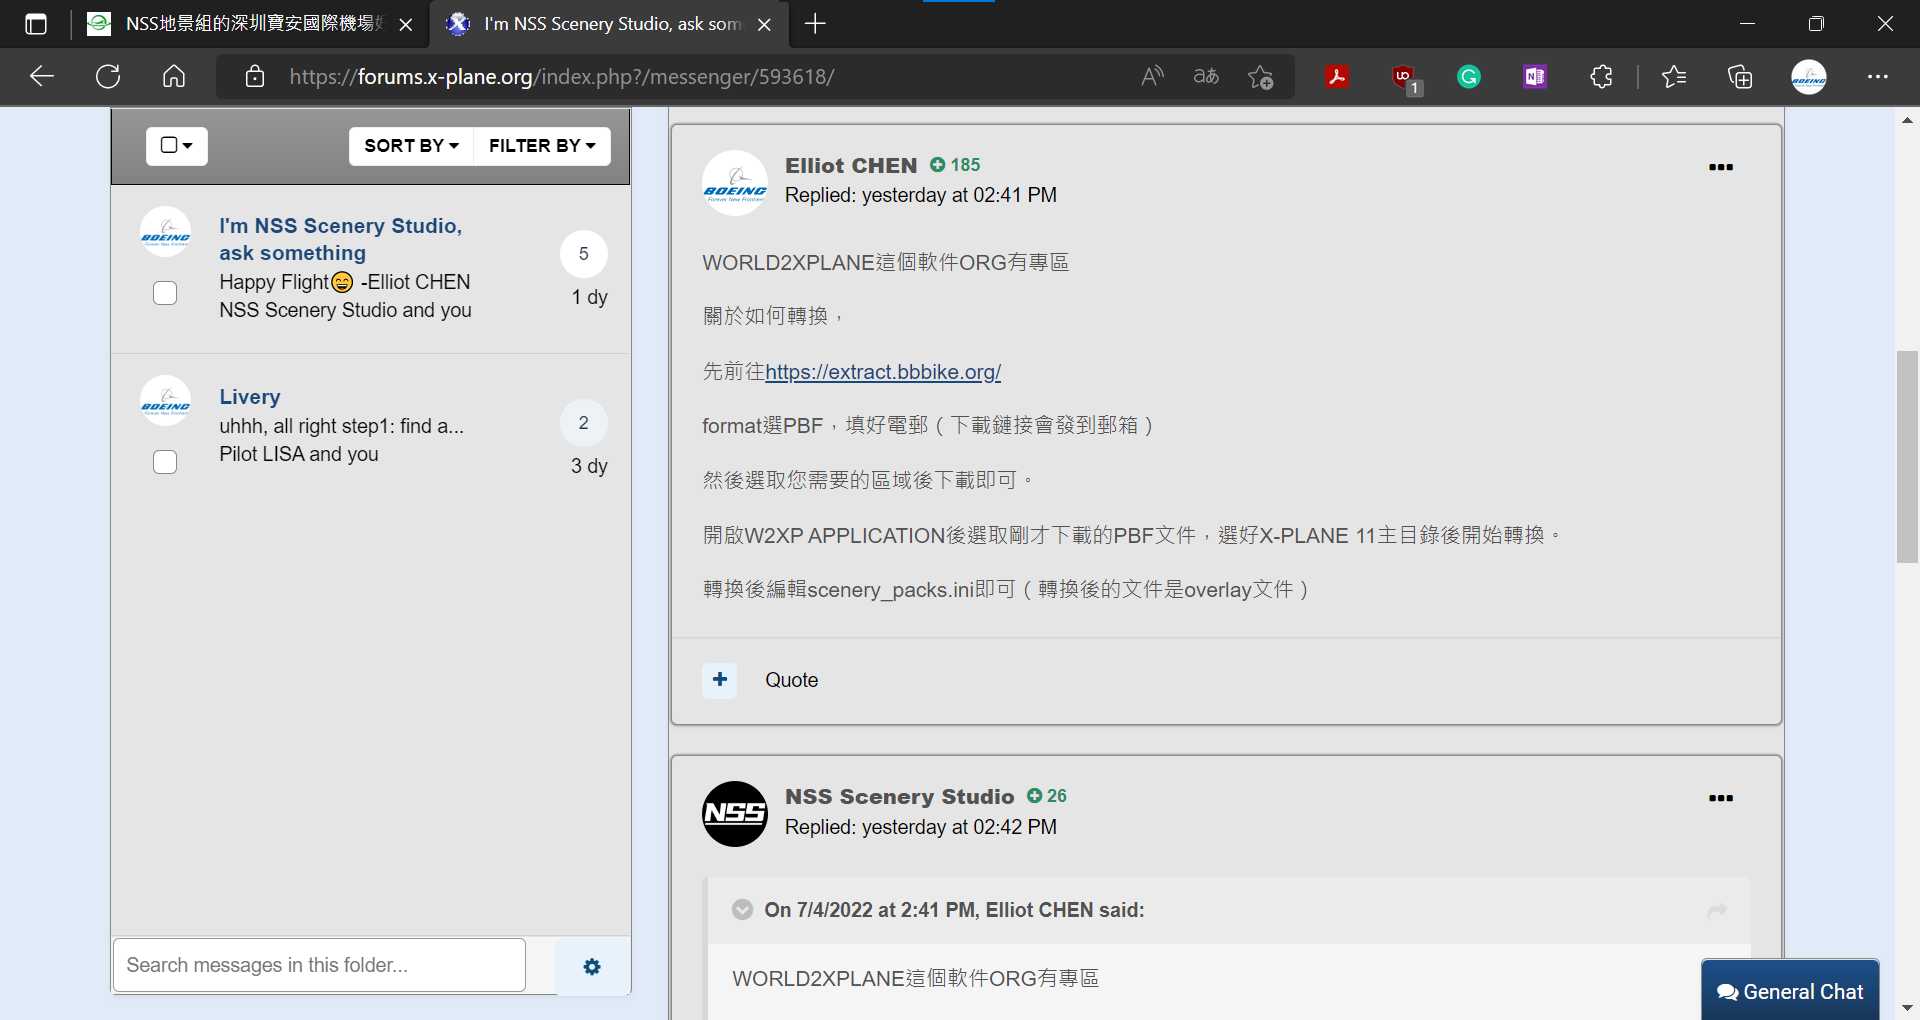Open the FILTER BY dropdown
Image resolution: width=1920 pixels, height=1020 pixels.
(542, 146)
